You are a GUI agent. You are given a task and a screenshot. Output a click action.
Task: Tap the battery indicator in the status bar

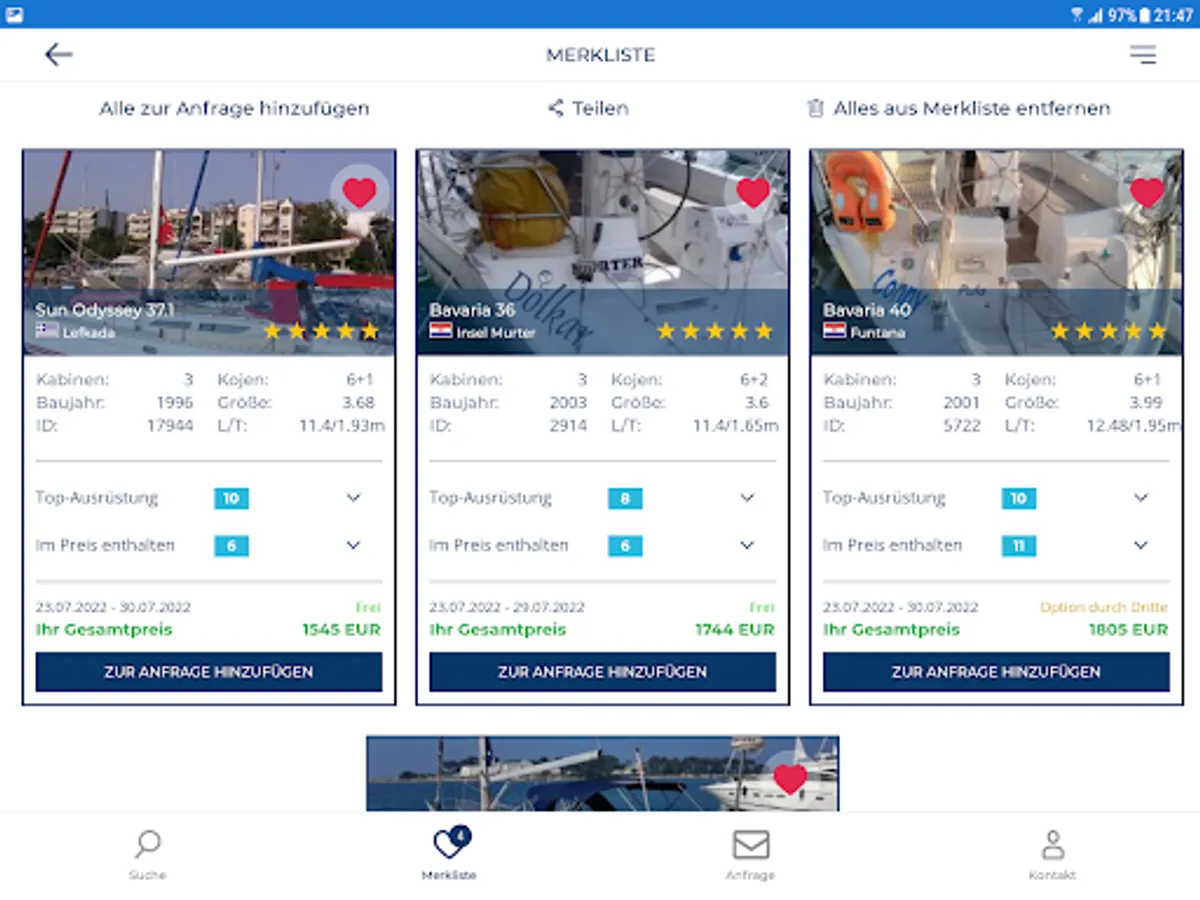(x=1143, y=15)
